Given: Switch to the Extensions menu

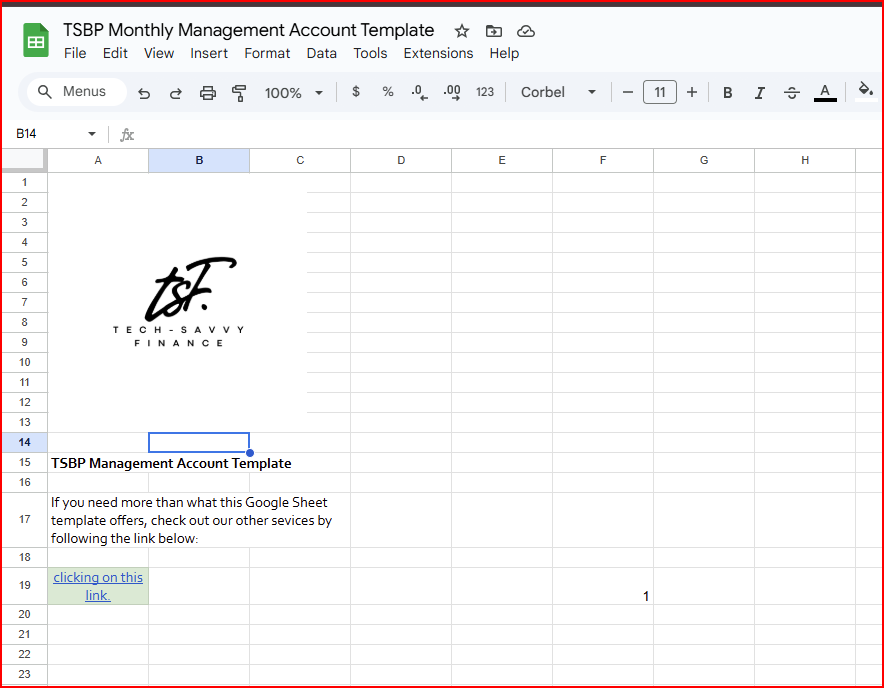Looking at the screenshot, I should click(x=438, y=53).
